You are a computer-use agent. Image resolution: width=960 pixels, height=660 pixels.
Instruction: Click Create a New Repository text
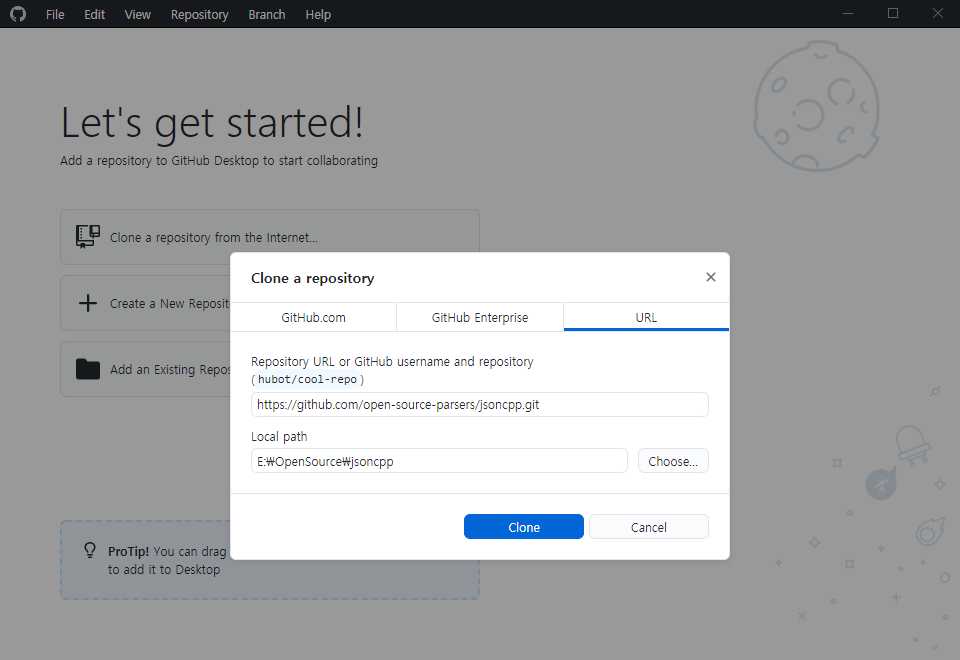click(x=170, y=304)
